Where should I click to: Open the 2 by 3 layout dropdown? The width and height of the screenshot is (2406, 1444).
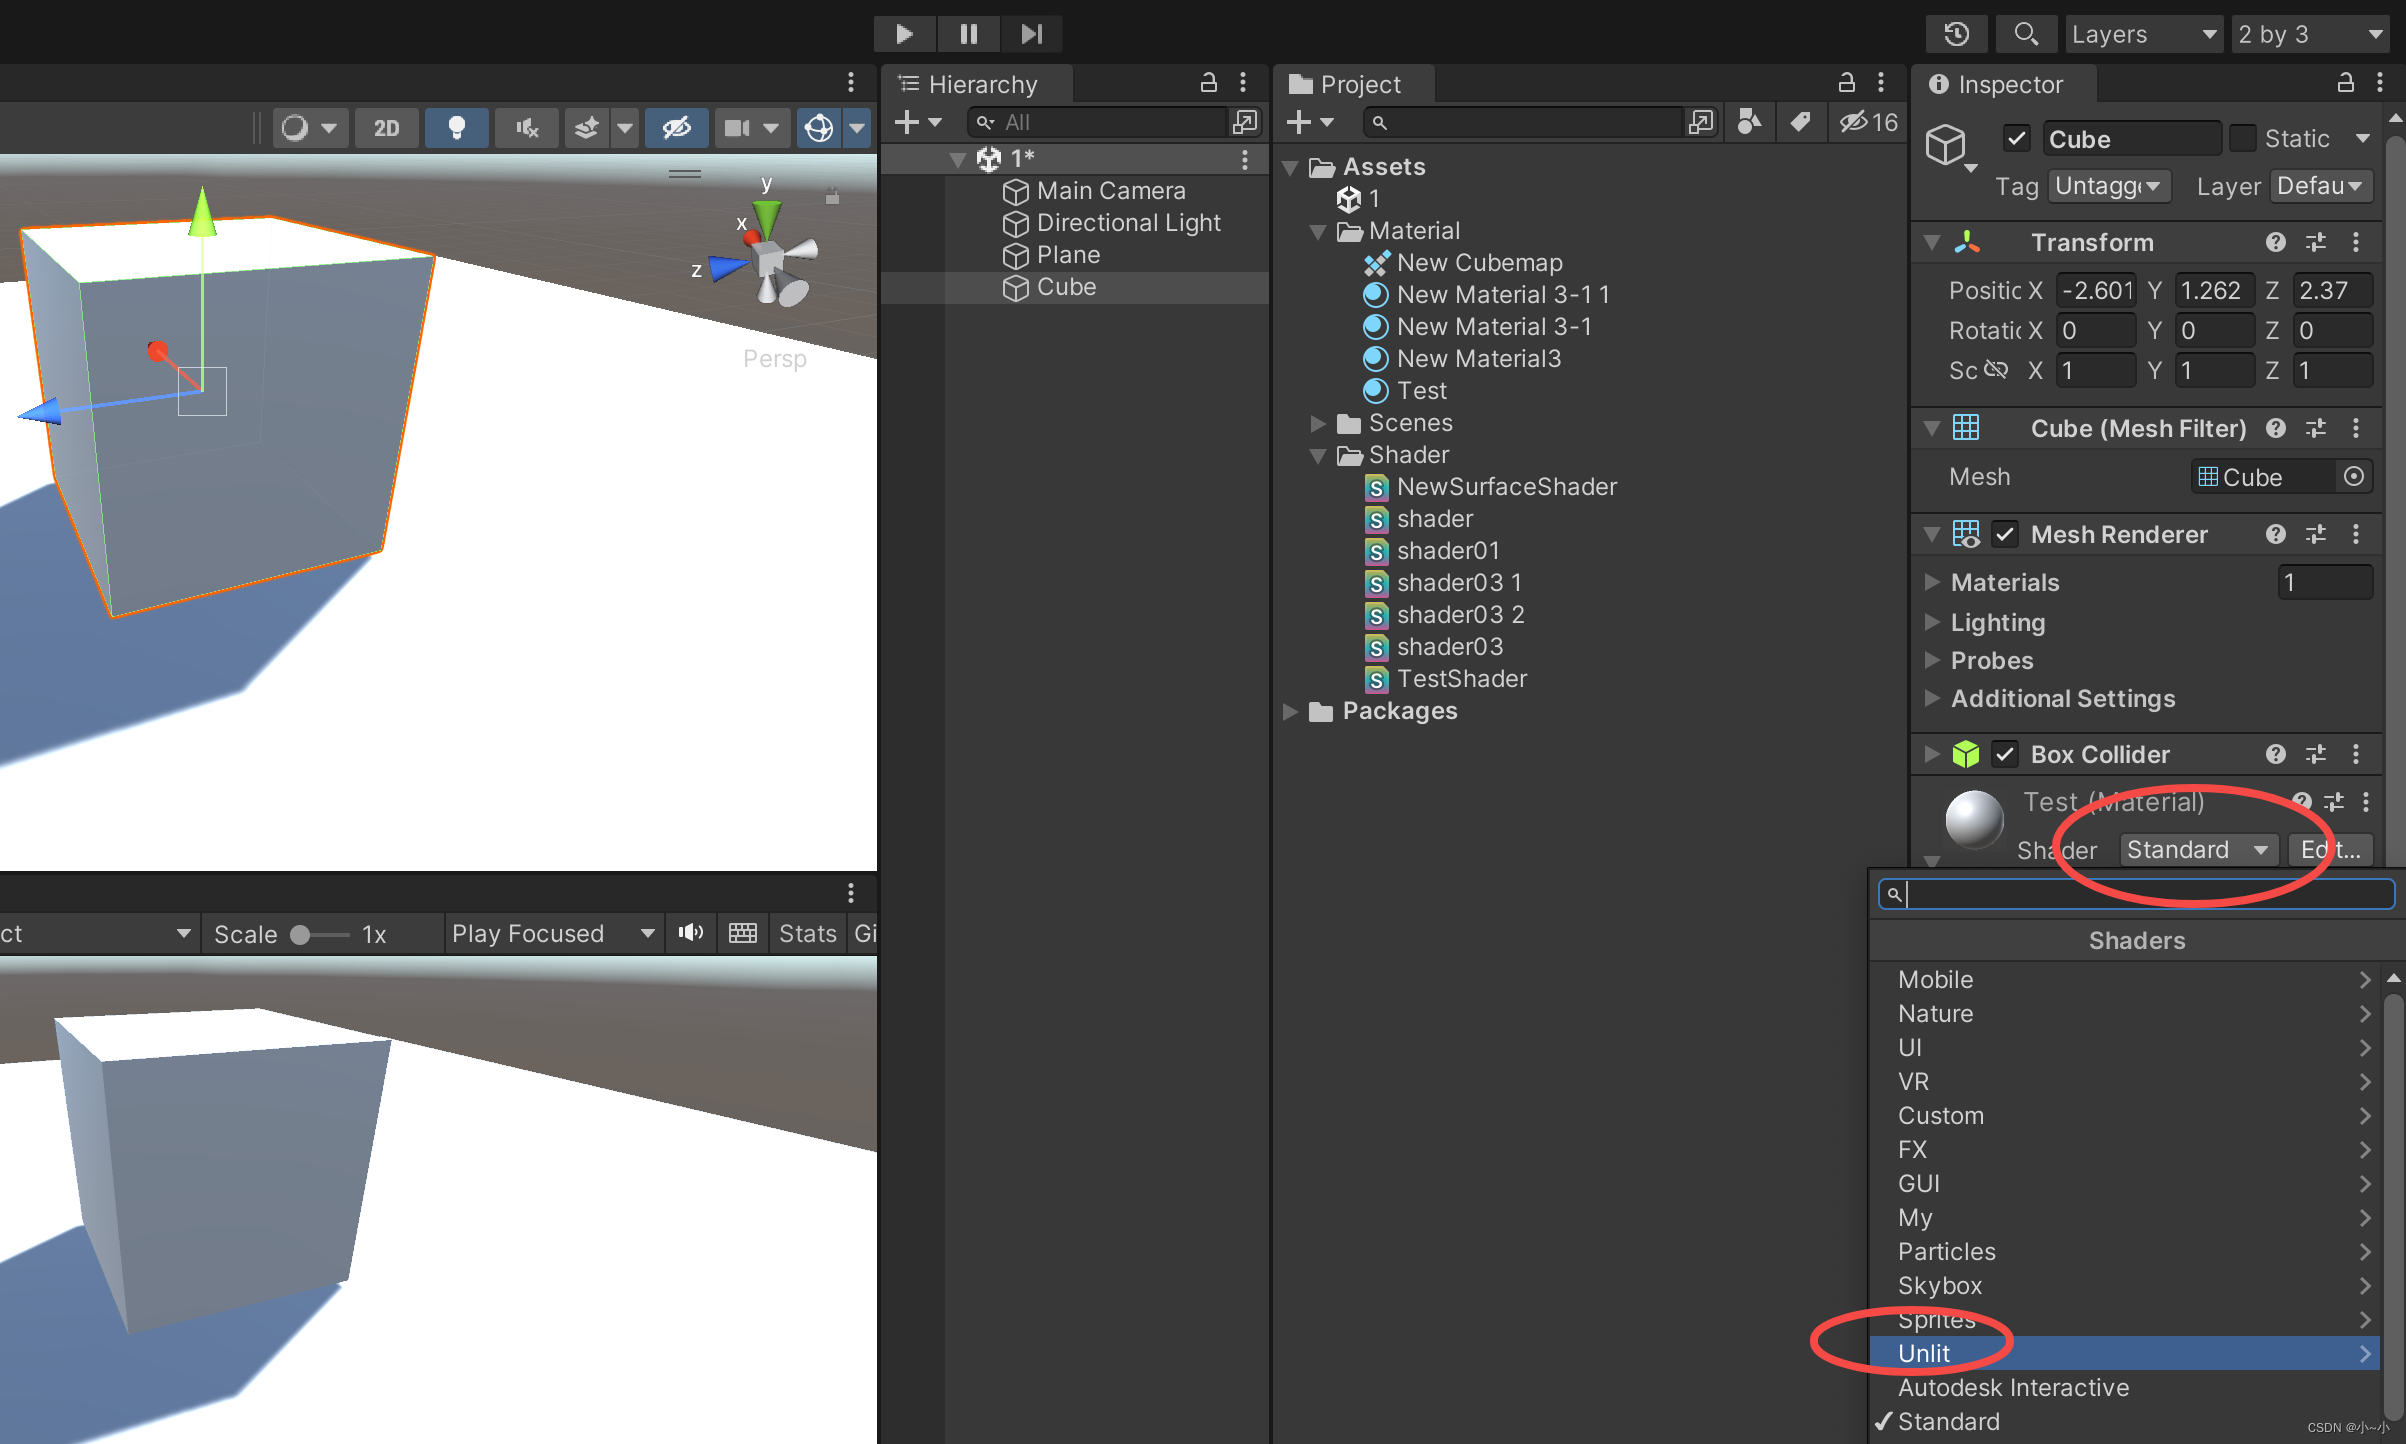[2310, 34]
